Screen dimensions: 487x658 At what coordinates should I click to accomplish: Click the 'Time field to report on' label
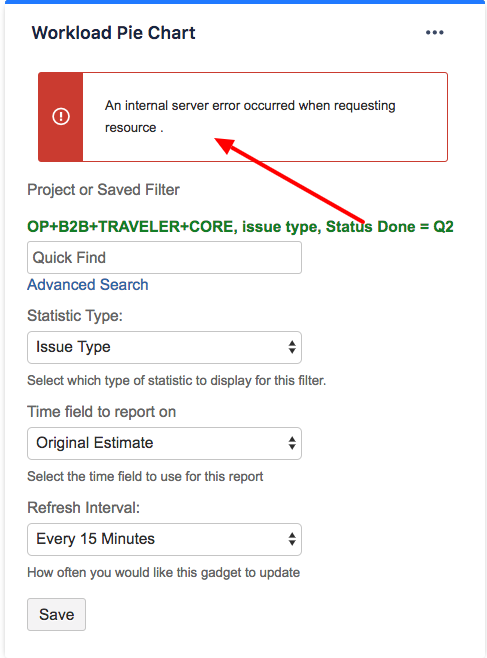[102, 412]
